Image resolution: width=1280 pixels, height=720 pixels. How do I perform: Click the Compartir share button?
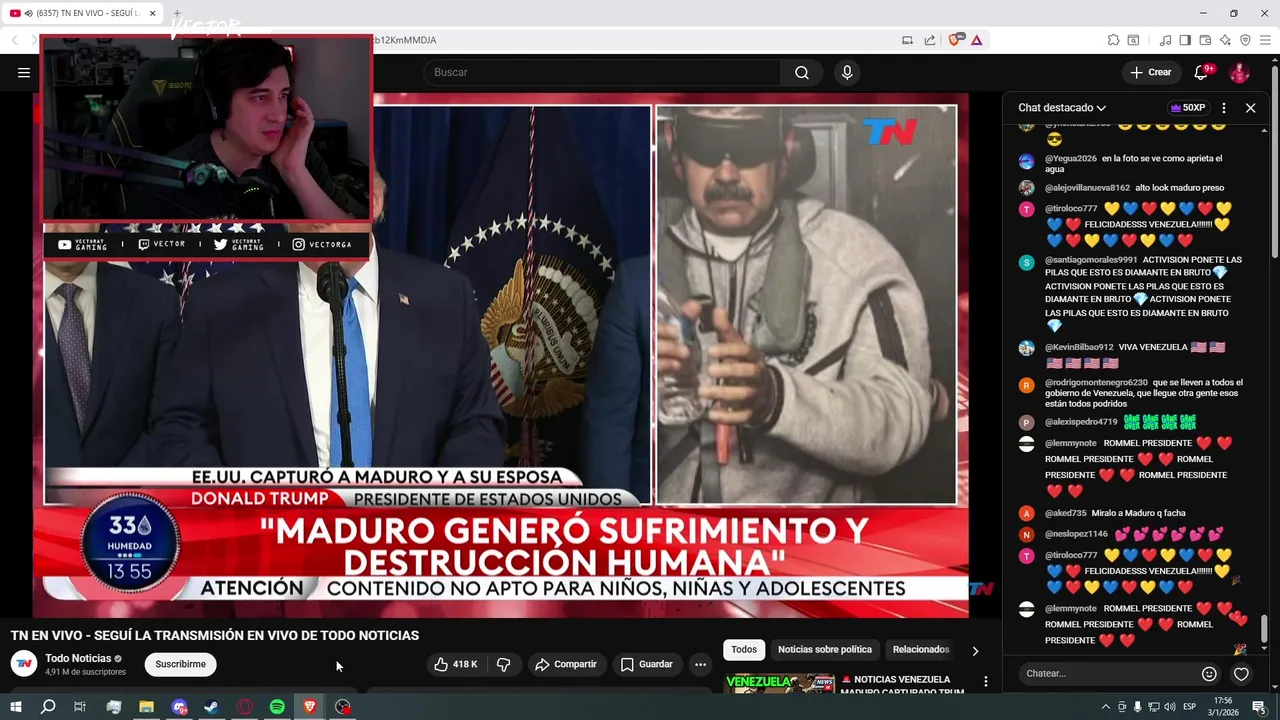(566, 664)
